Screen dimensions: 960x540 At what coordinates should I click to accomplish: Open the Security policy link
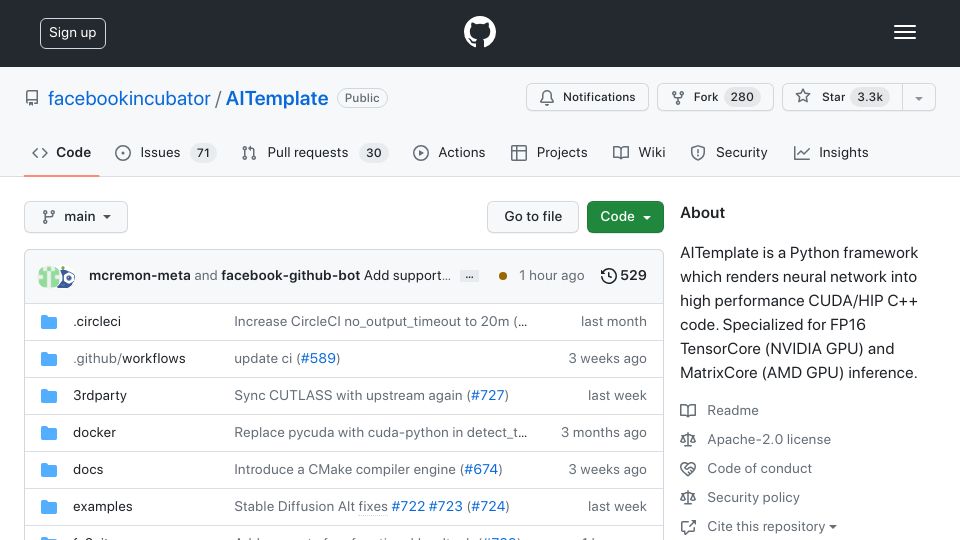coord(753,498)
